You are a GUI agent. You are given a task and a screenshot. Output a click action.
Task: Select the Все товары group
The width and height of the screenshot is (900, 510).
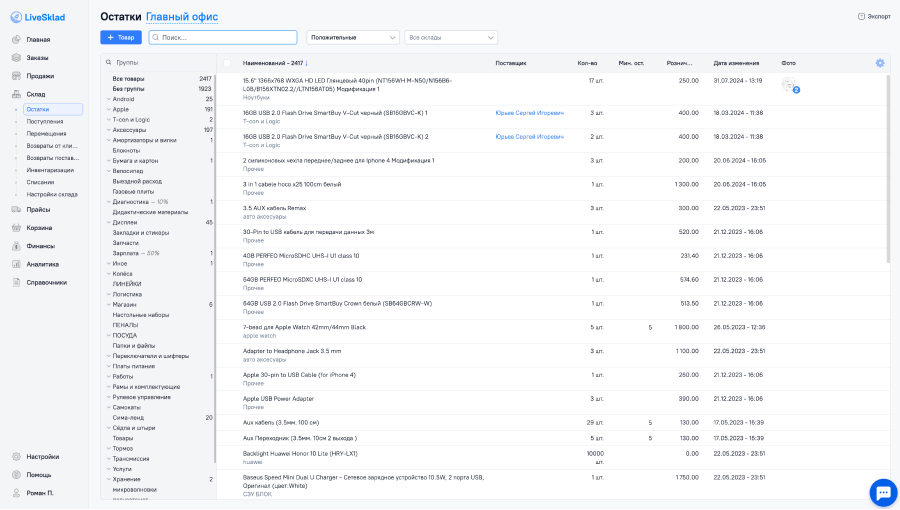pos(129,79)
